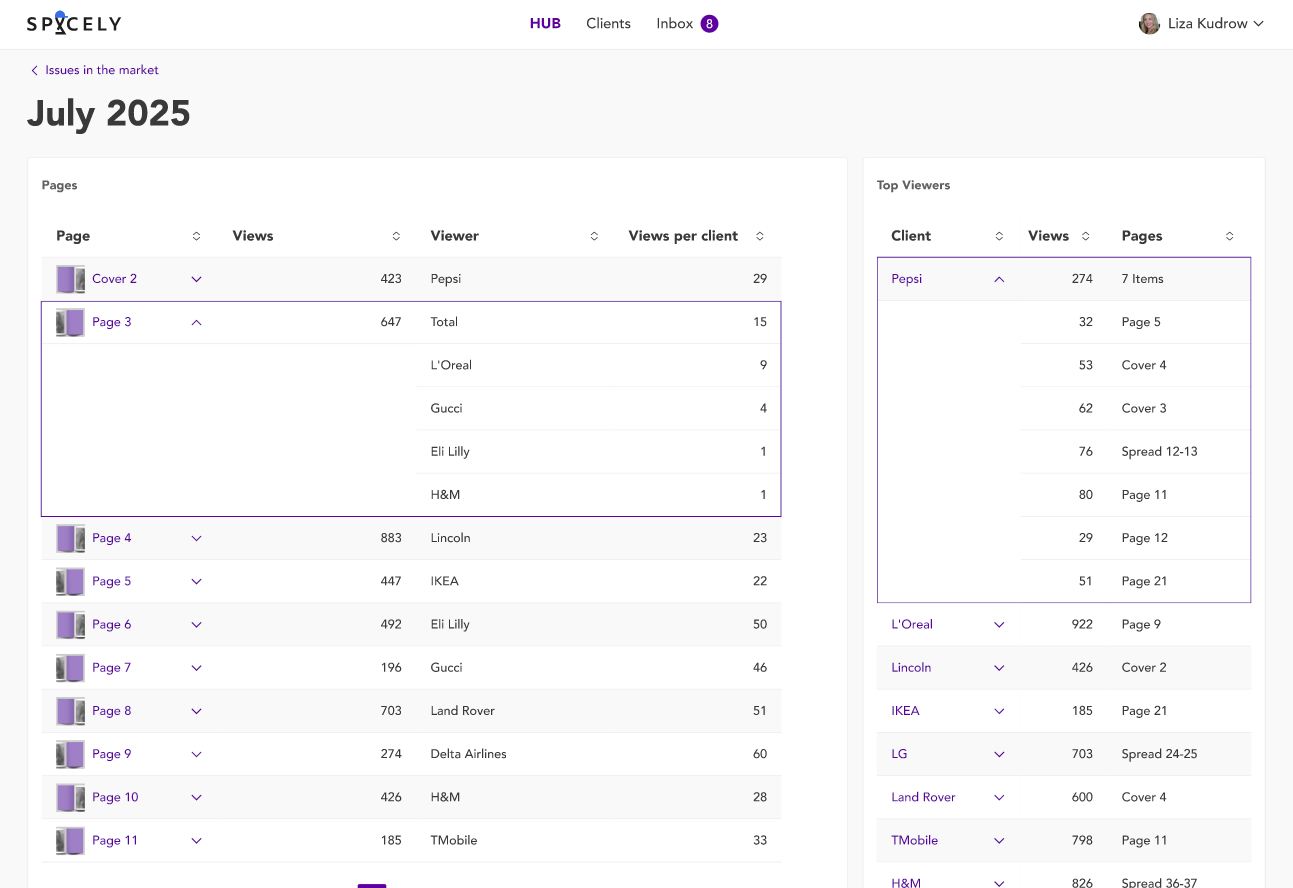Click the Page 3 thumbnail
Screen dimensions: 1293x888
[x=70, y=322]
